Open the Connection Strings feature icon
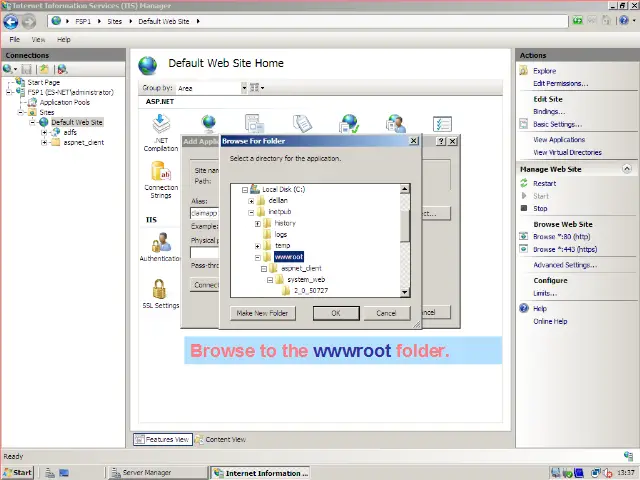The image size is (640, 480). pyautogui.click(x=161, y=171)
